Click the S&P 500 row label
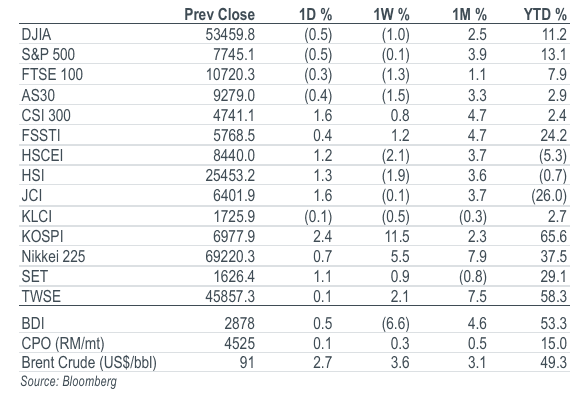The height and width of the screenshot is (402, 583). 48,54
